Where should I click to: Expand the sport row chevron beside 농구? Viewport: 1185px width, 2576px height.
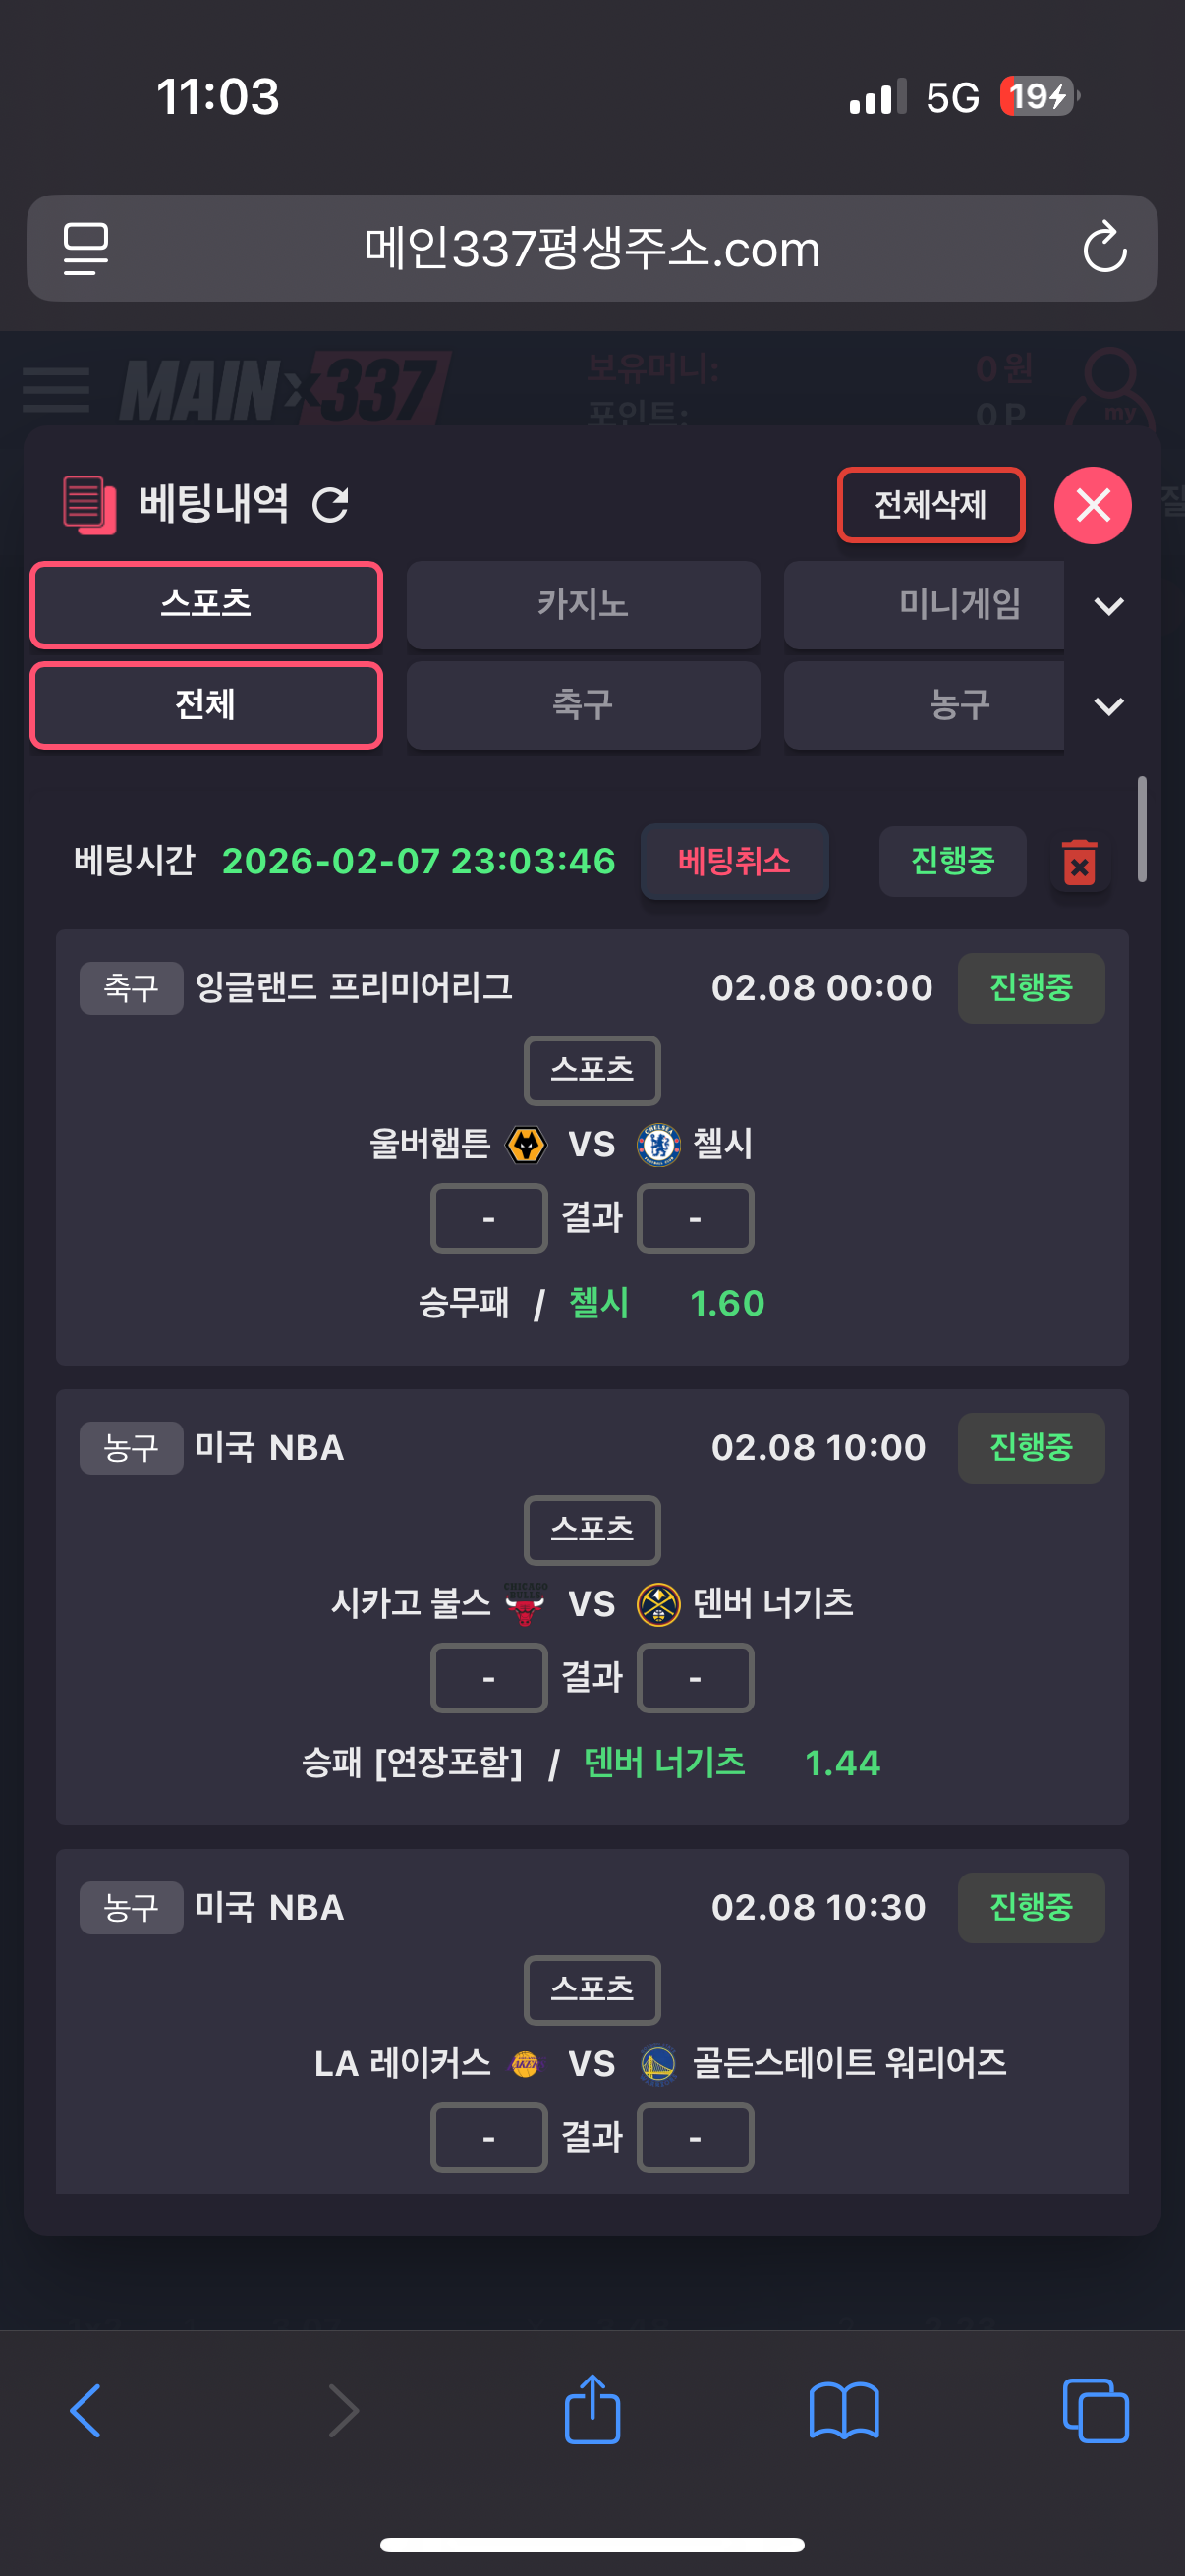tap(1109, 706)
